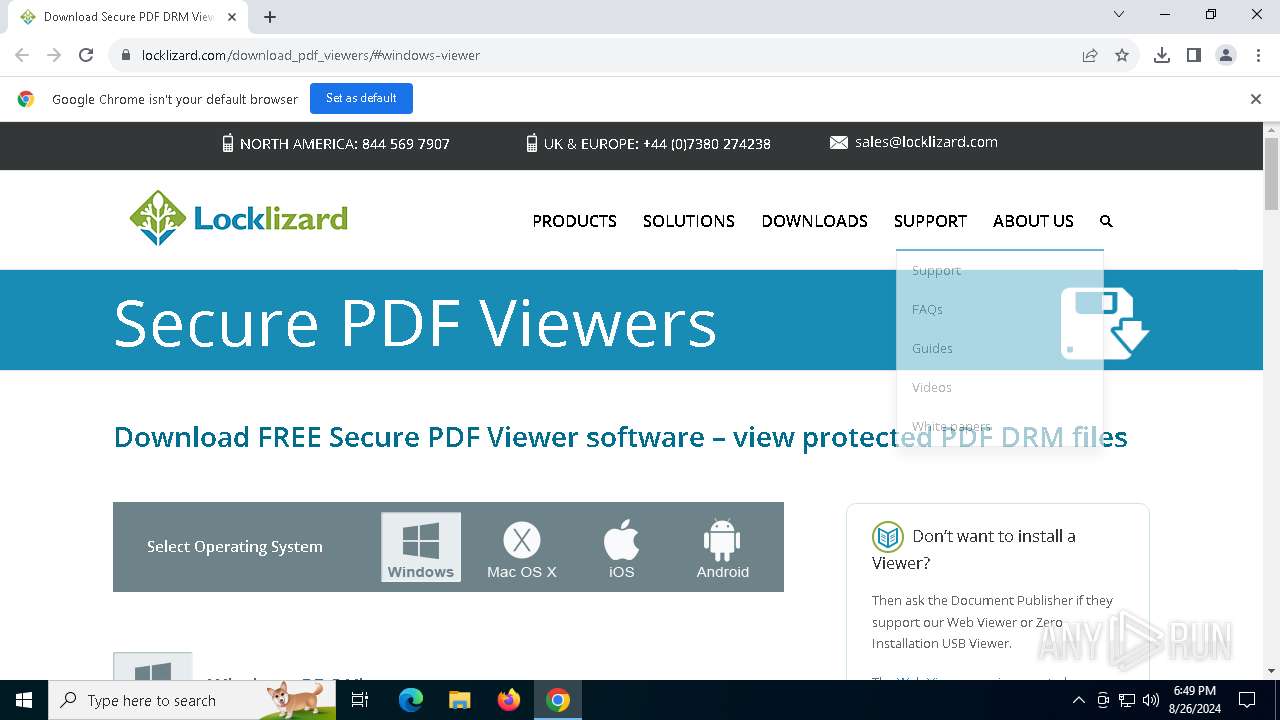The height and width of the screenshot is (720, 1280).
Task: Open DOWNLOADS menu
Action: 814,221
